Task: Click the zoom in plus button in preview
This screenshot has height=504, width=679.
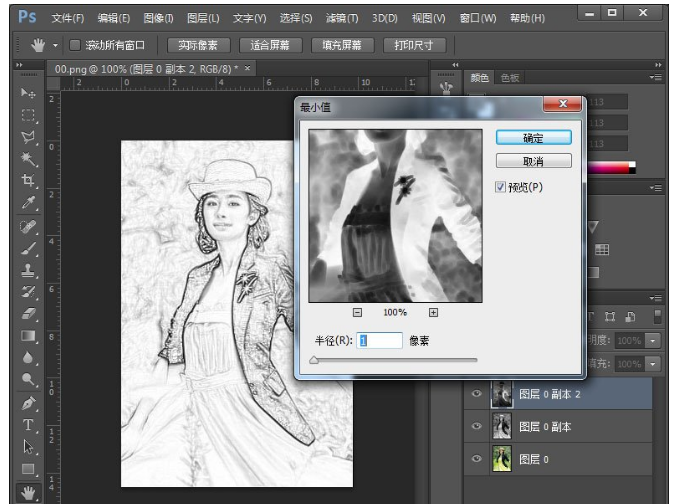Action: coord(434,312)
